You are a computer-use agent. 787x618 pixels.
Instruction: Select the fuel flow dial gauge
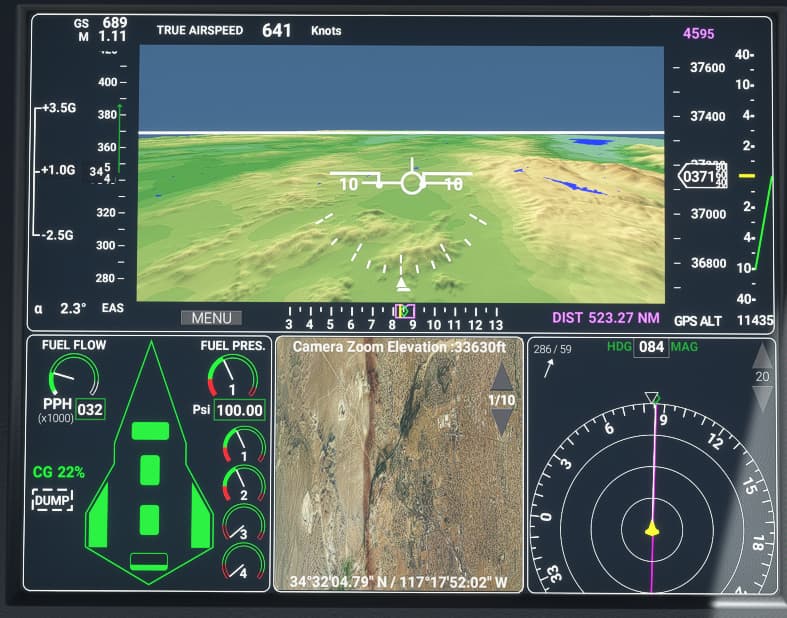click(x=74, y=374)
